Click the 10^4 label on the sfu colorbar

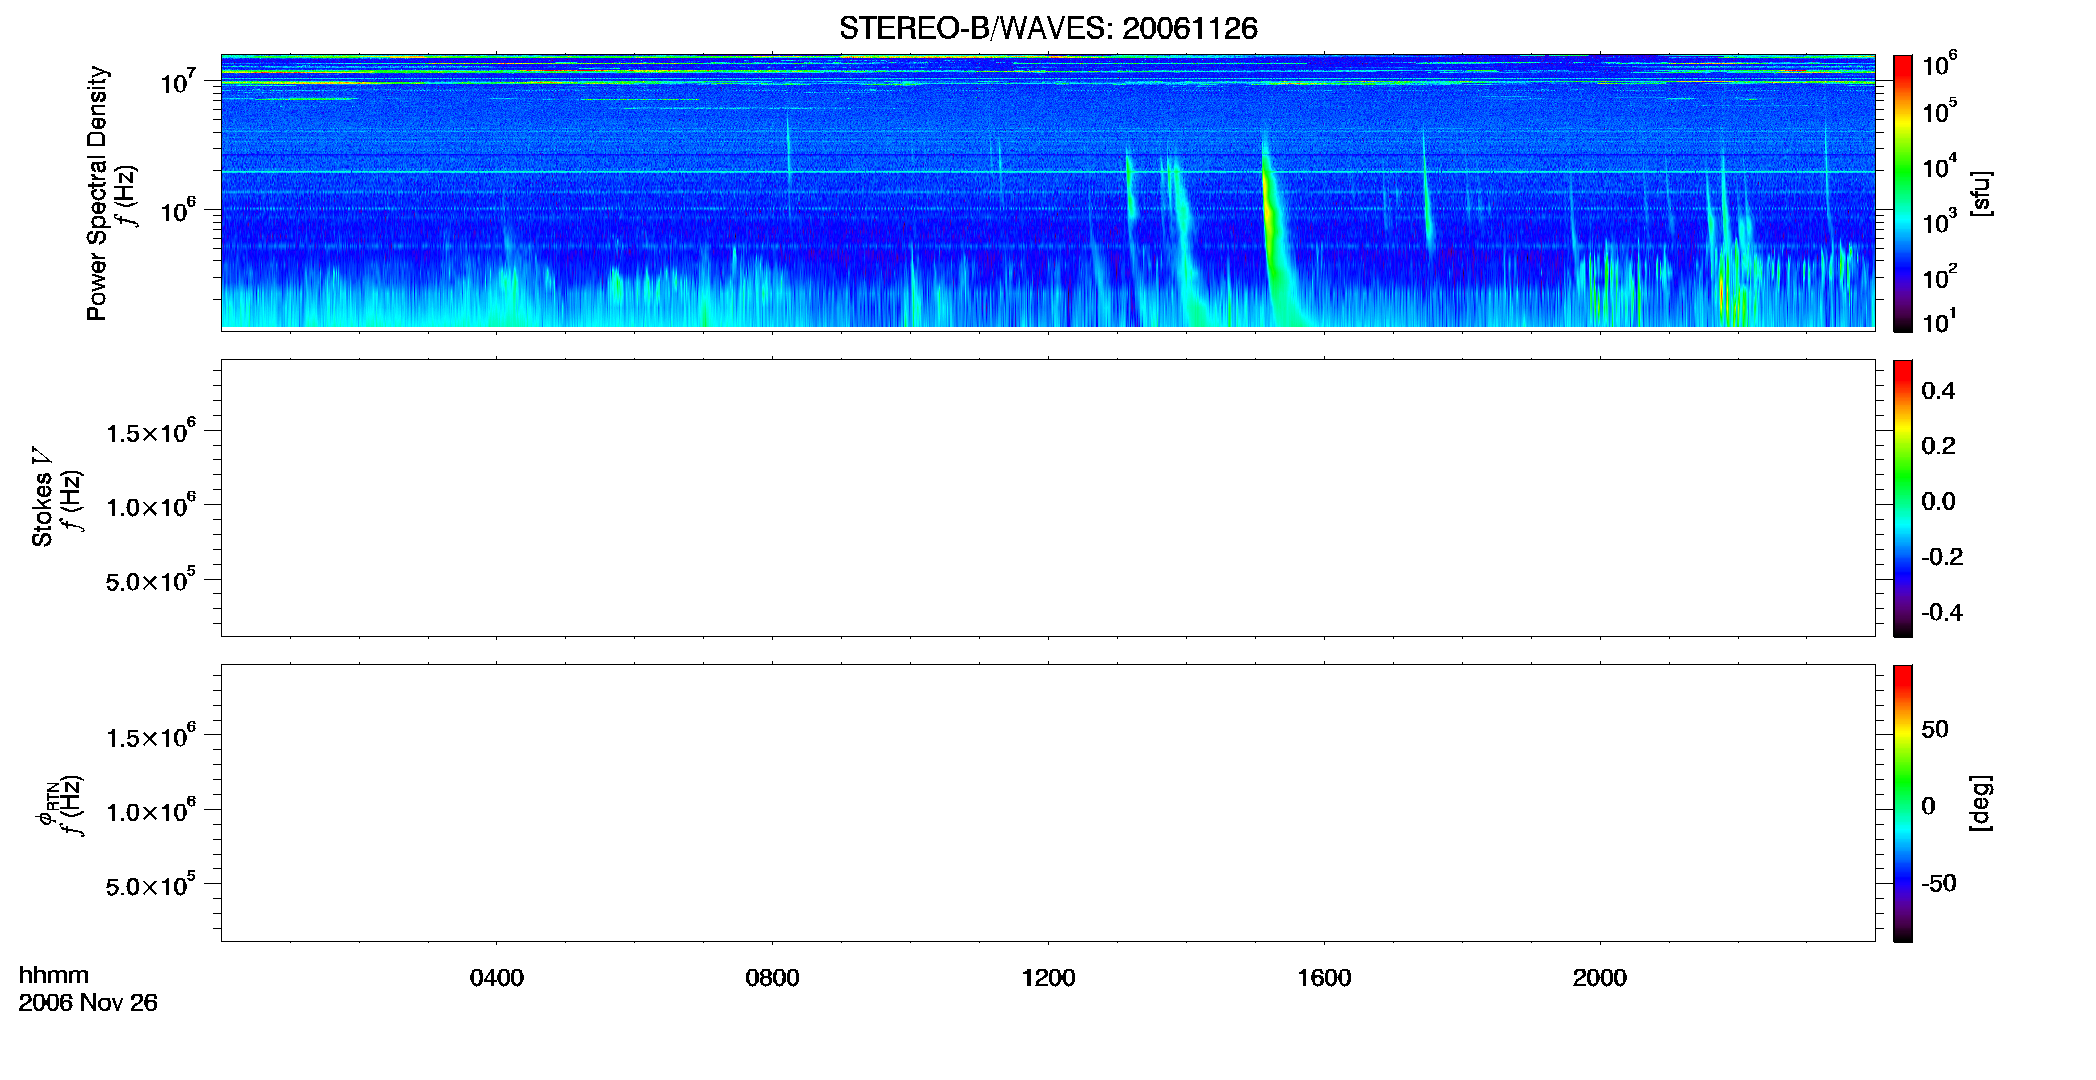1940,166
